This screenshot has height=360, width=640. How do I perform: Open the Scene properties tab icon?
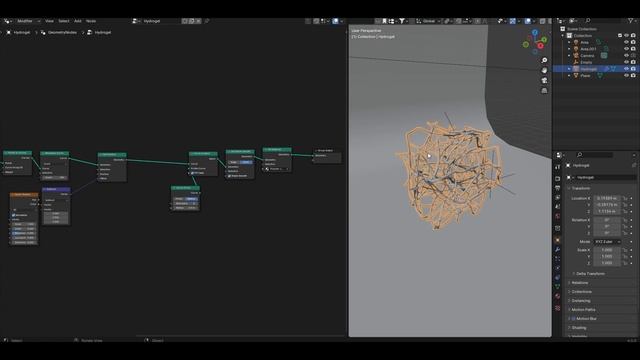558,207
